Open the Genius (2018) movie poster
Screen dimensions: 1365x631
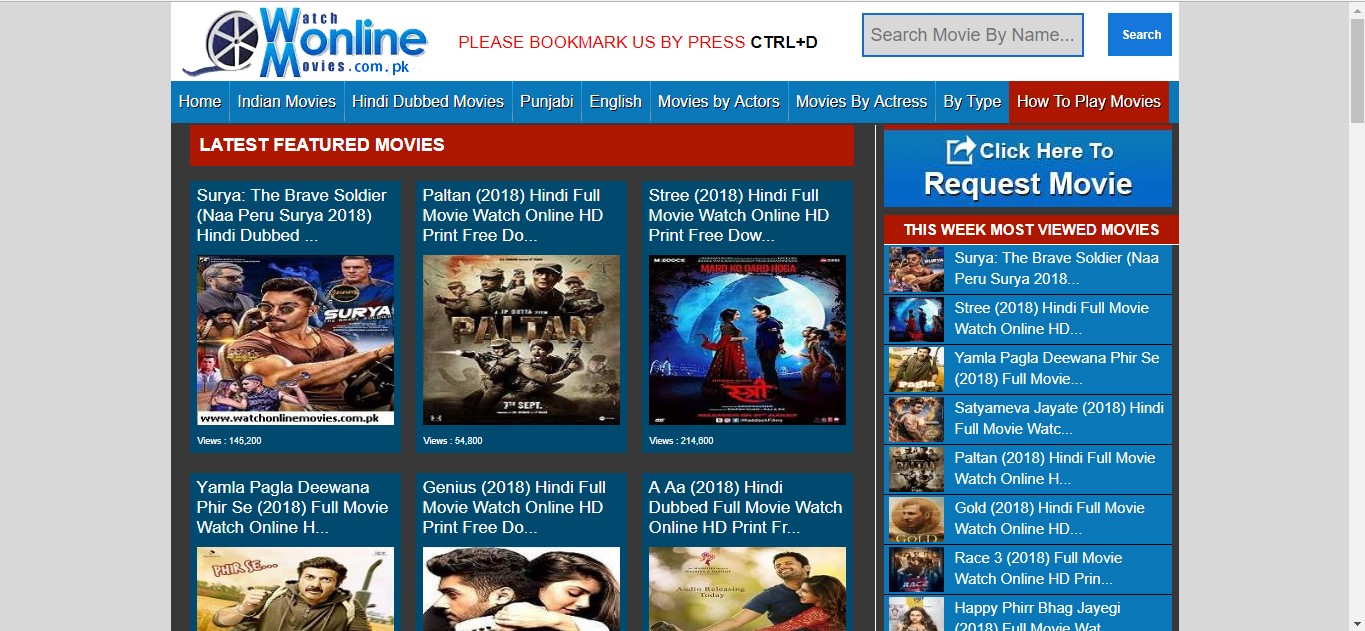(521, 589)
